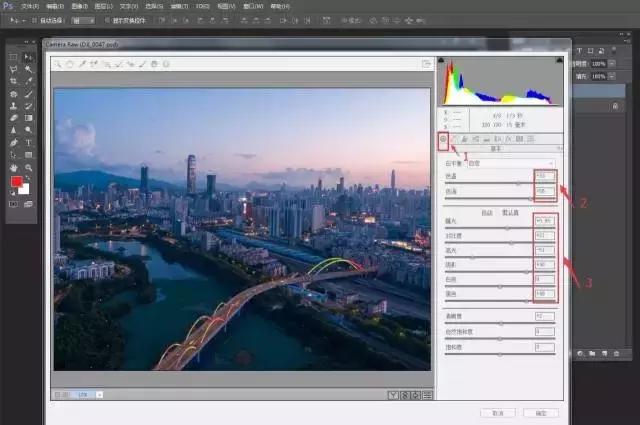Select the Type tool in Photoshop toolbox

28,143
